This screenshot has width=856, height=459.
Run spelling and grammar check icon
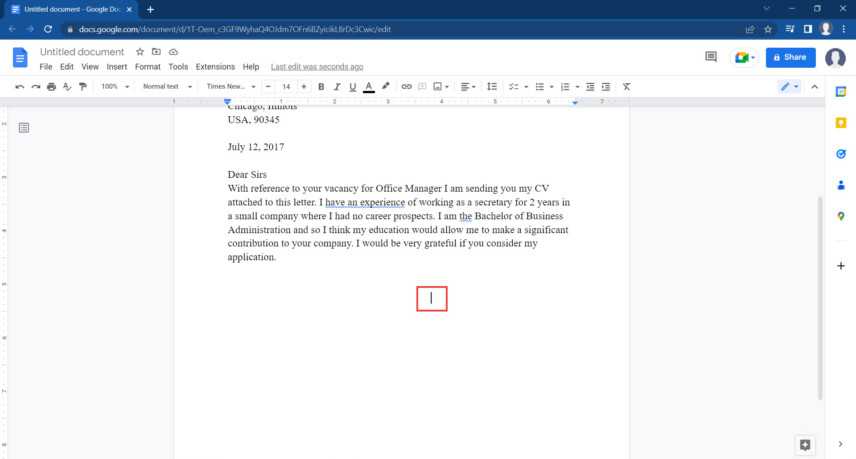click(67, 87)
